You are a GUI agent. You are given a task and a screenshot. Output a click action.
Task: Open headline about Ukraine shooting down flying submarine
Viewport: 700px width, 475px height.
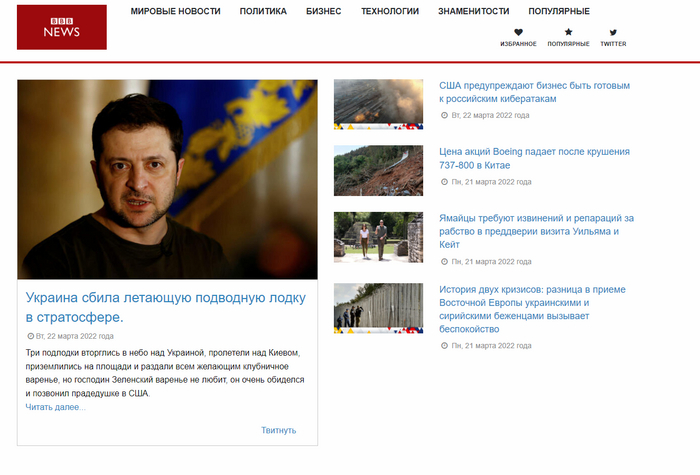tap(166, 307)
